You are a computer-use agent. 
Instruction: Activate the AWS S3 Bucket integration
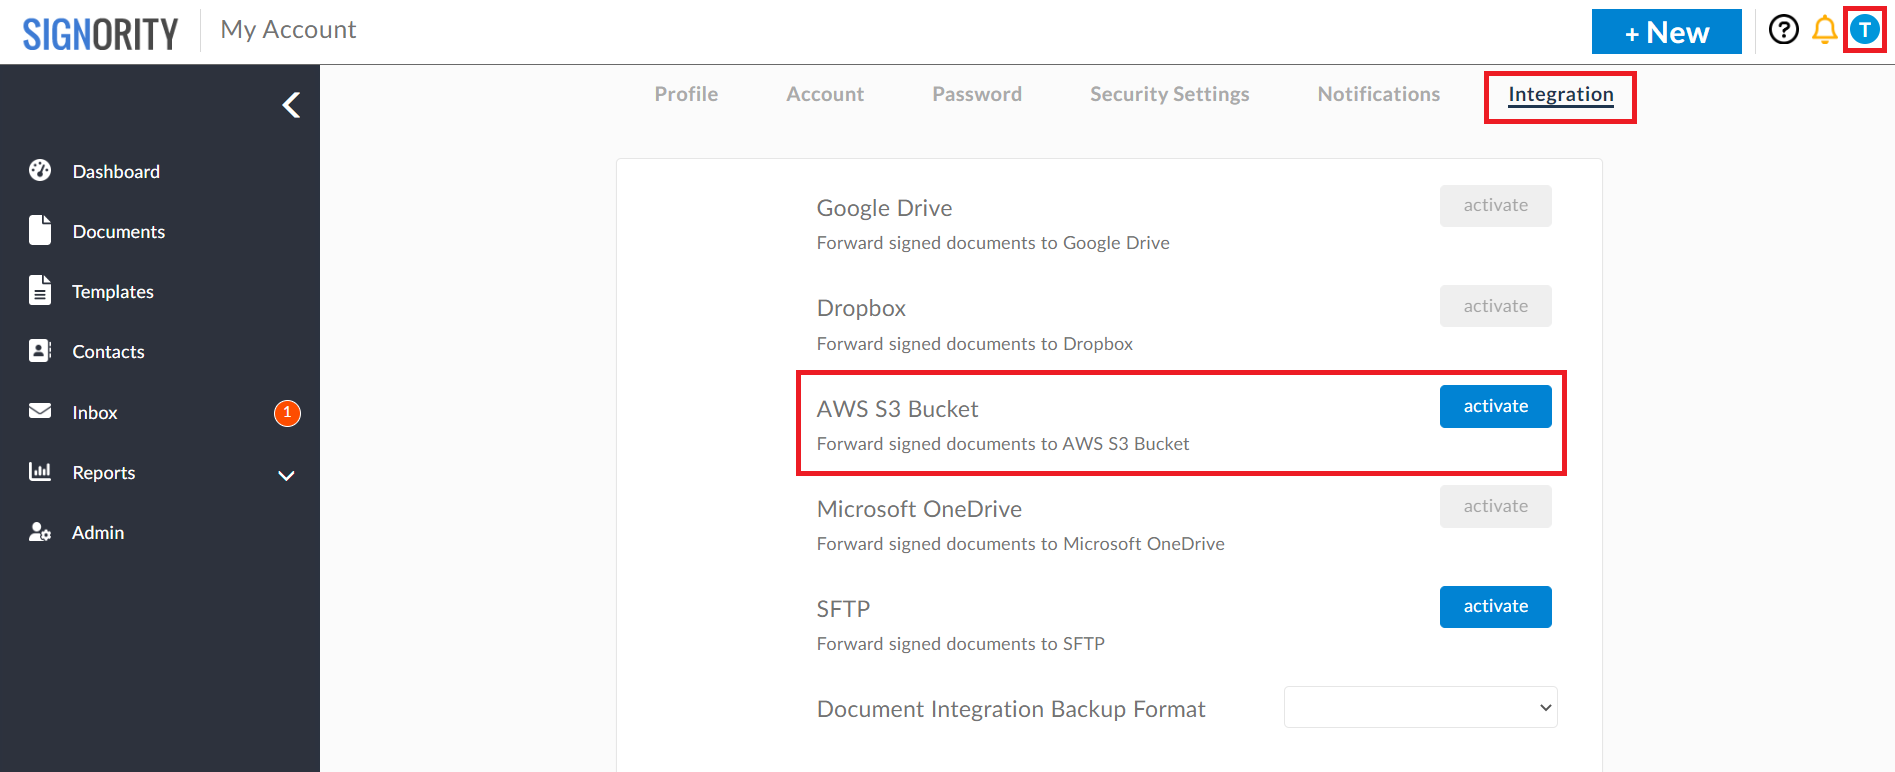click(x=1495, y=406)
